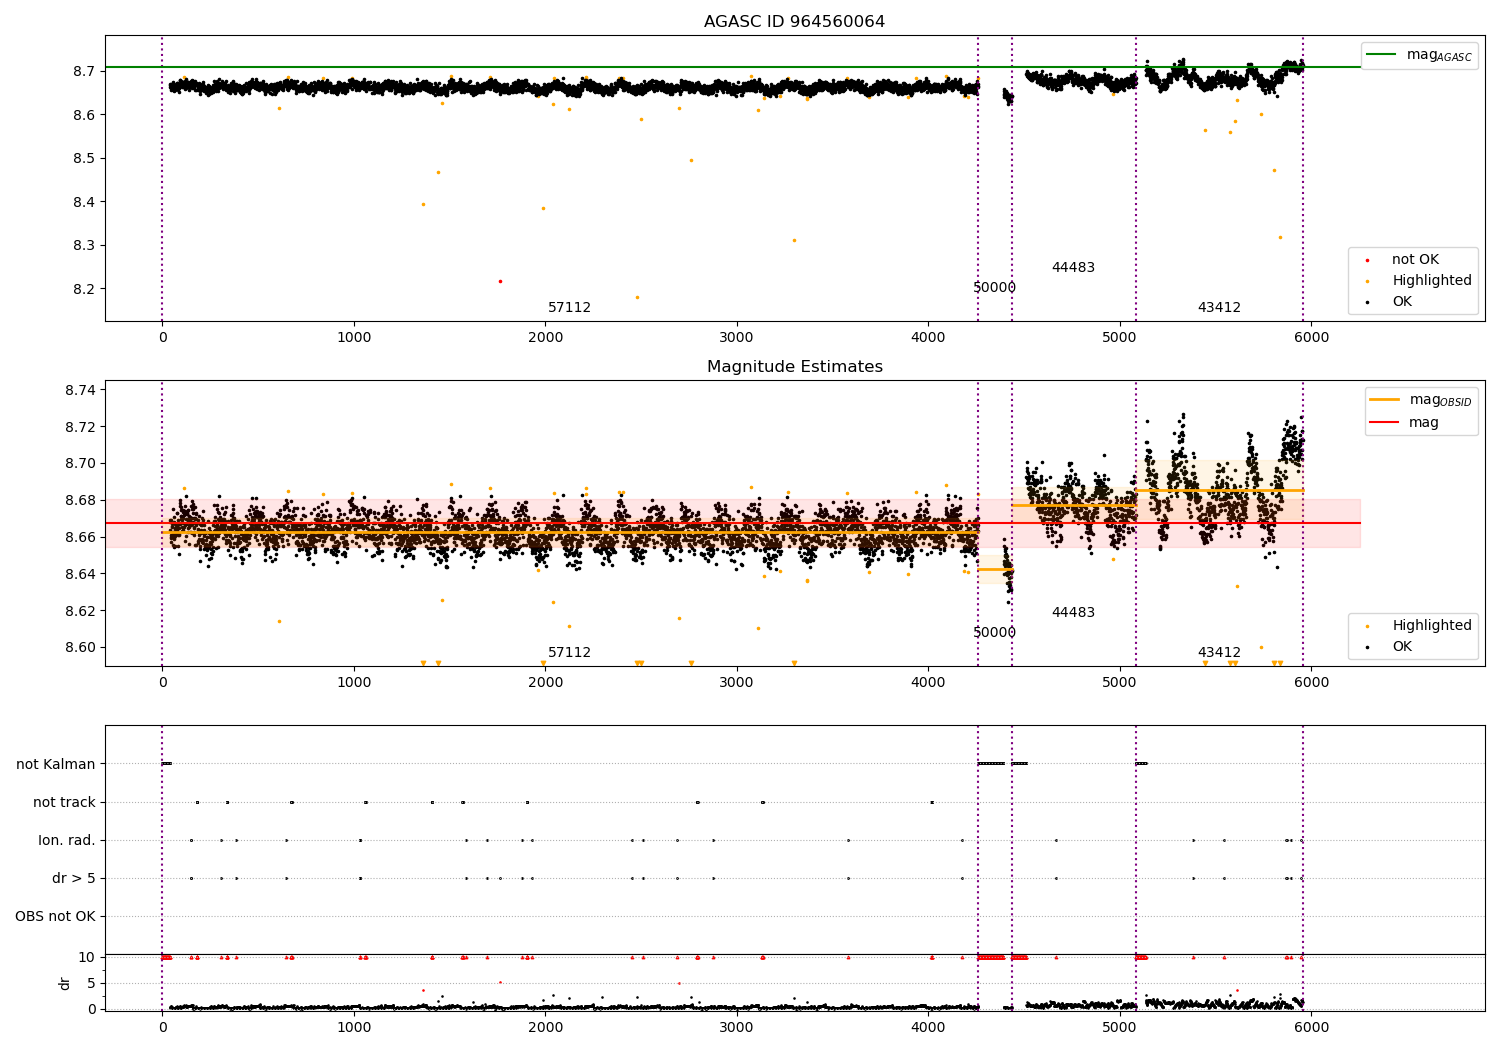Image resolution: width=1500 pixels, height=1050 pixels.
Task: Click the 8.68 y-axis tick label
Action: pyautogui.click(x=80, y=500)
